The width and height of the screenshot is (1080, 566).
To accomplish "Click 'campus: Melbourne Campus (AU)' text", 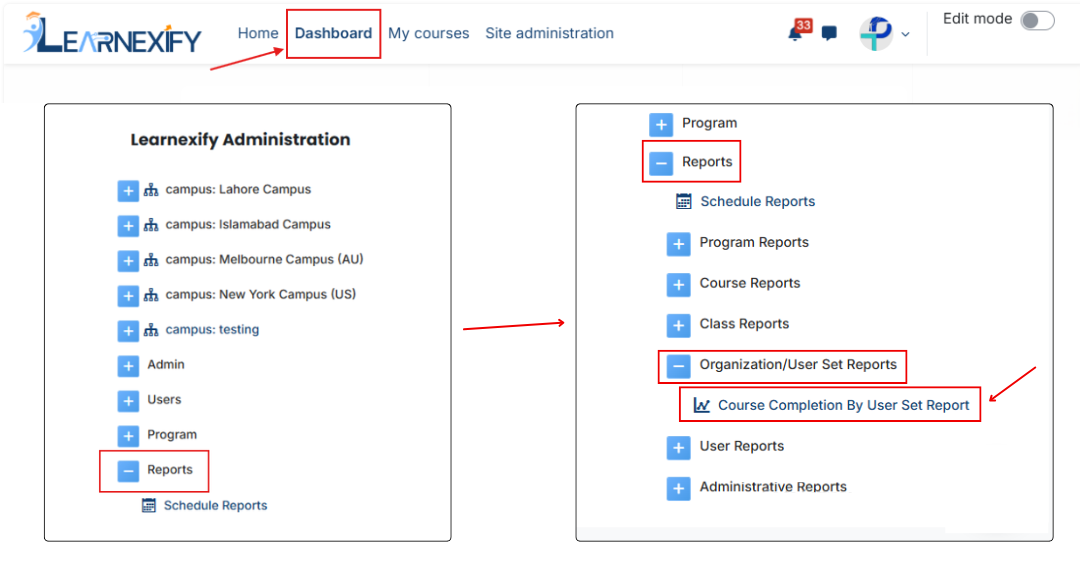I will (x=264, y=260).
